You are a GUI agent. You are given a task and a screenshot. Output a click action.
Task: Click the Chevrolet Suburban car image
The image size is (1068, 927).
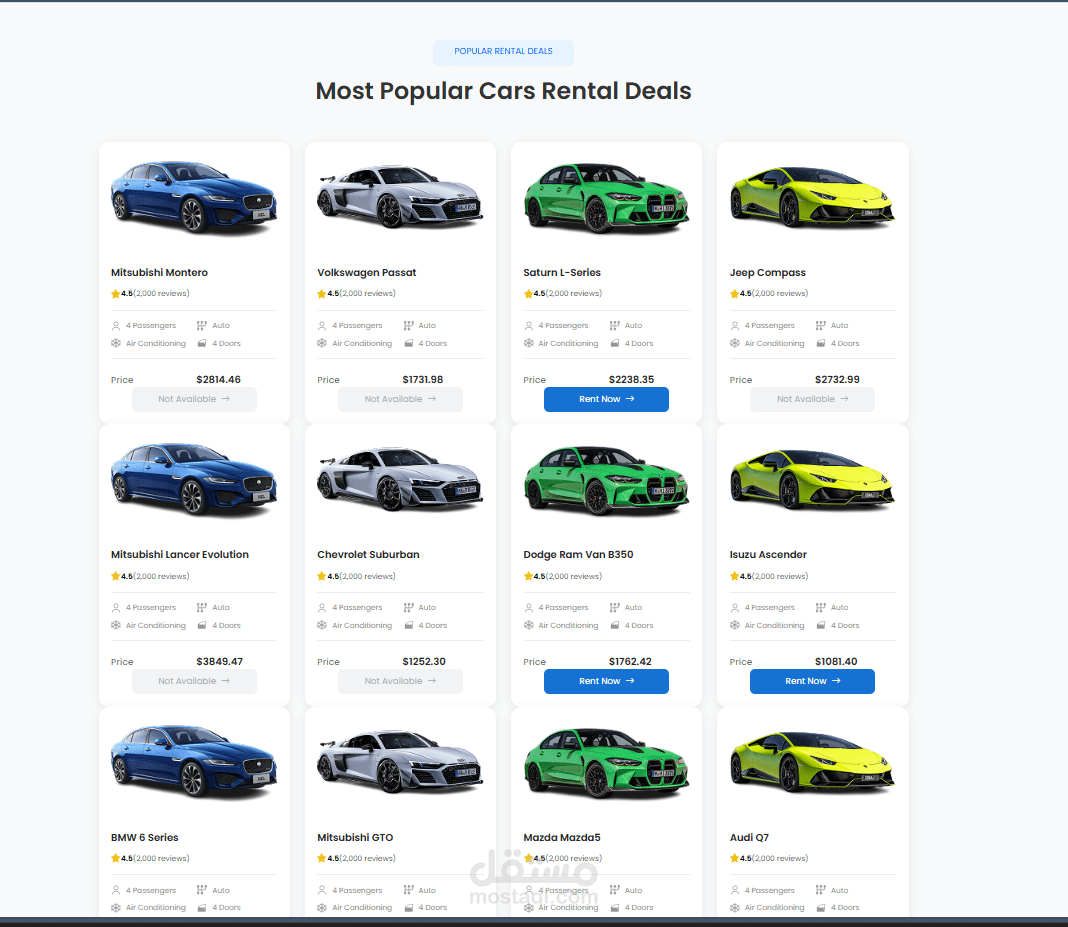click(400, 479)
